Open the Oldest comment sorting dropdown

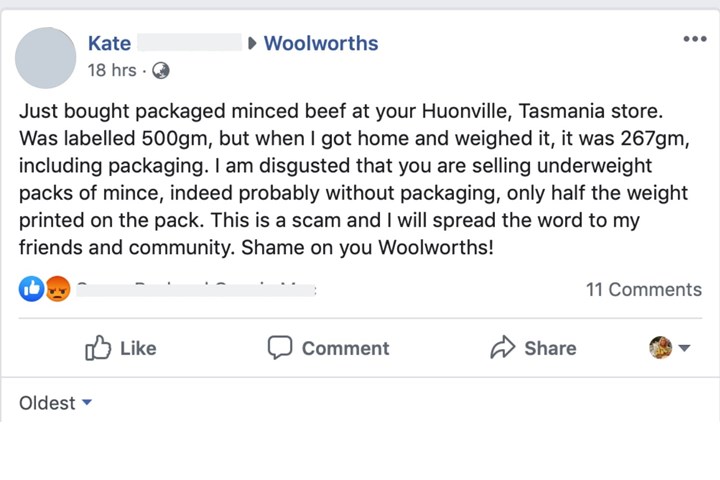pos(56,403)
